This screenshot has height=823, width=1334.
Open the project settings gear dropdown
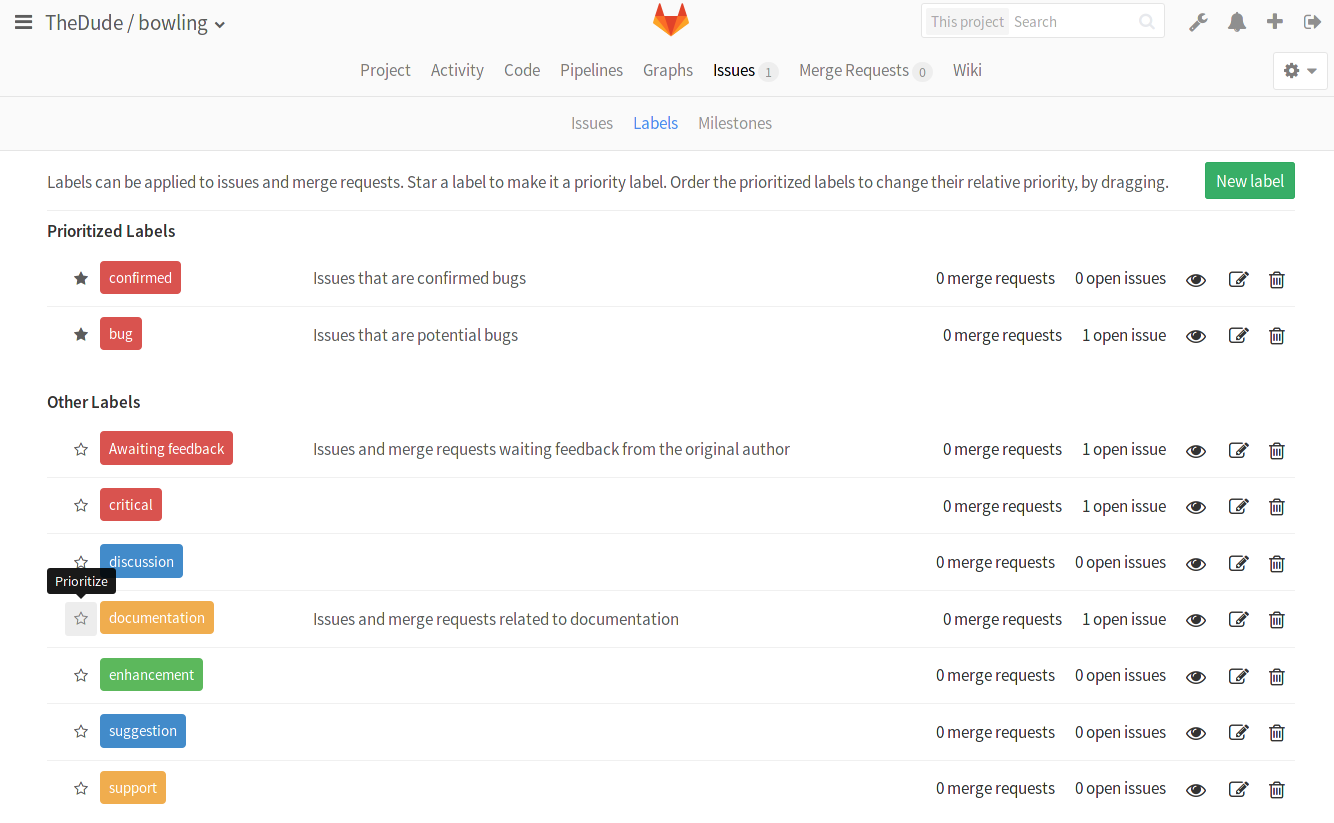click(1300, 71)
